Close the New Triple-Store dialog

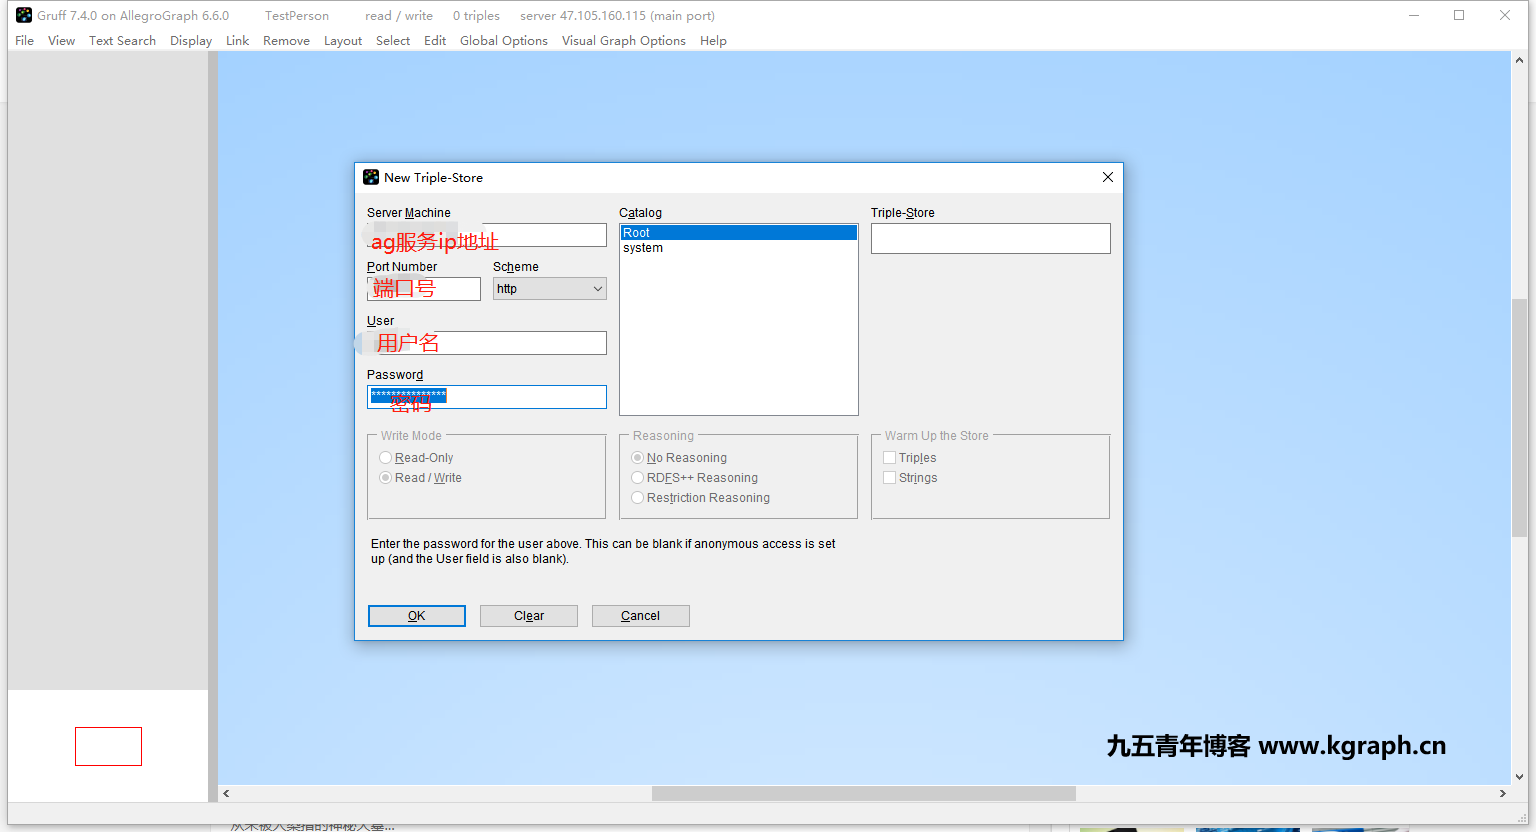pos(1107,177)
